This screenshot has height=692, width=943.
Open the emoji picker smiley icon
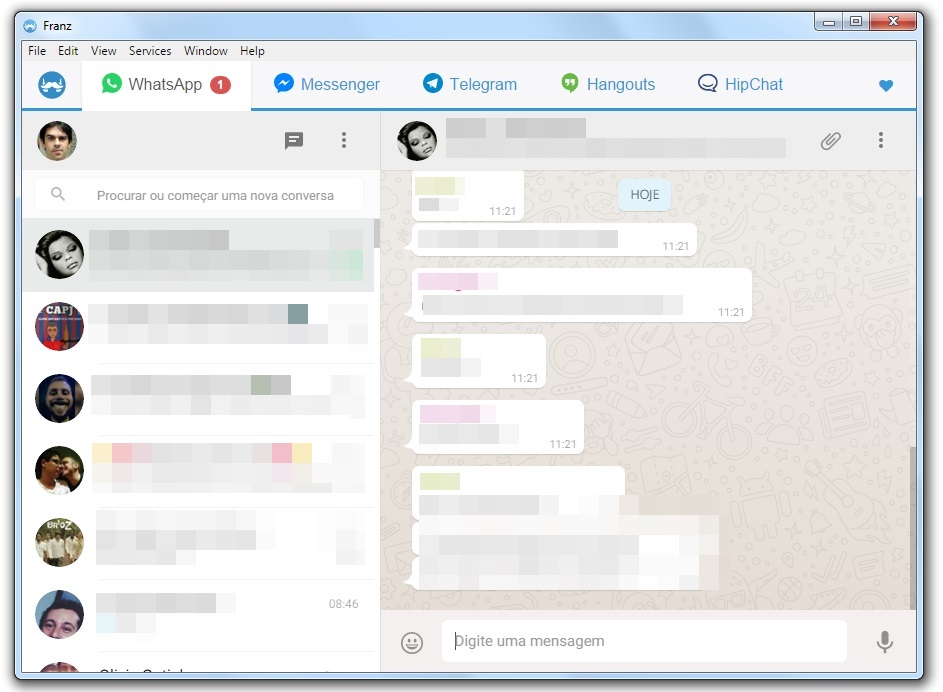click(x=412, y=643)
